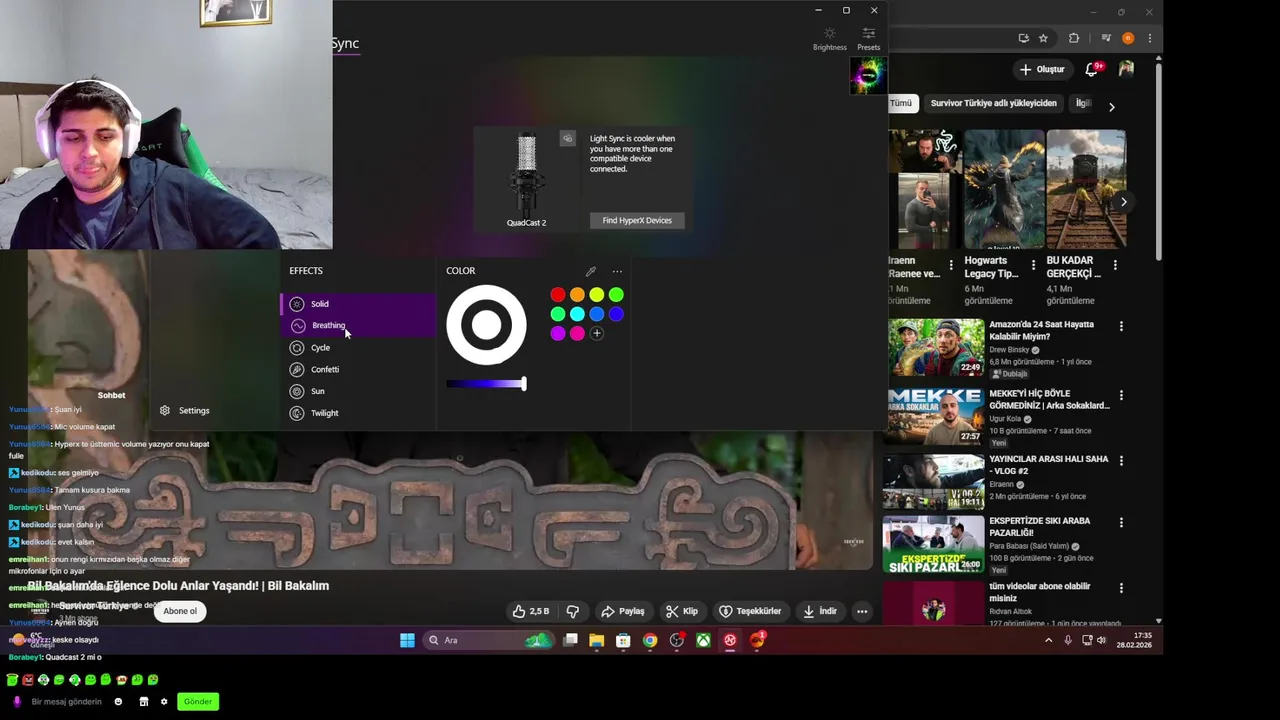Select the Tümü filter chip
Viewport: 1280px width, 720px height.
901,103
